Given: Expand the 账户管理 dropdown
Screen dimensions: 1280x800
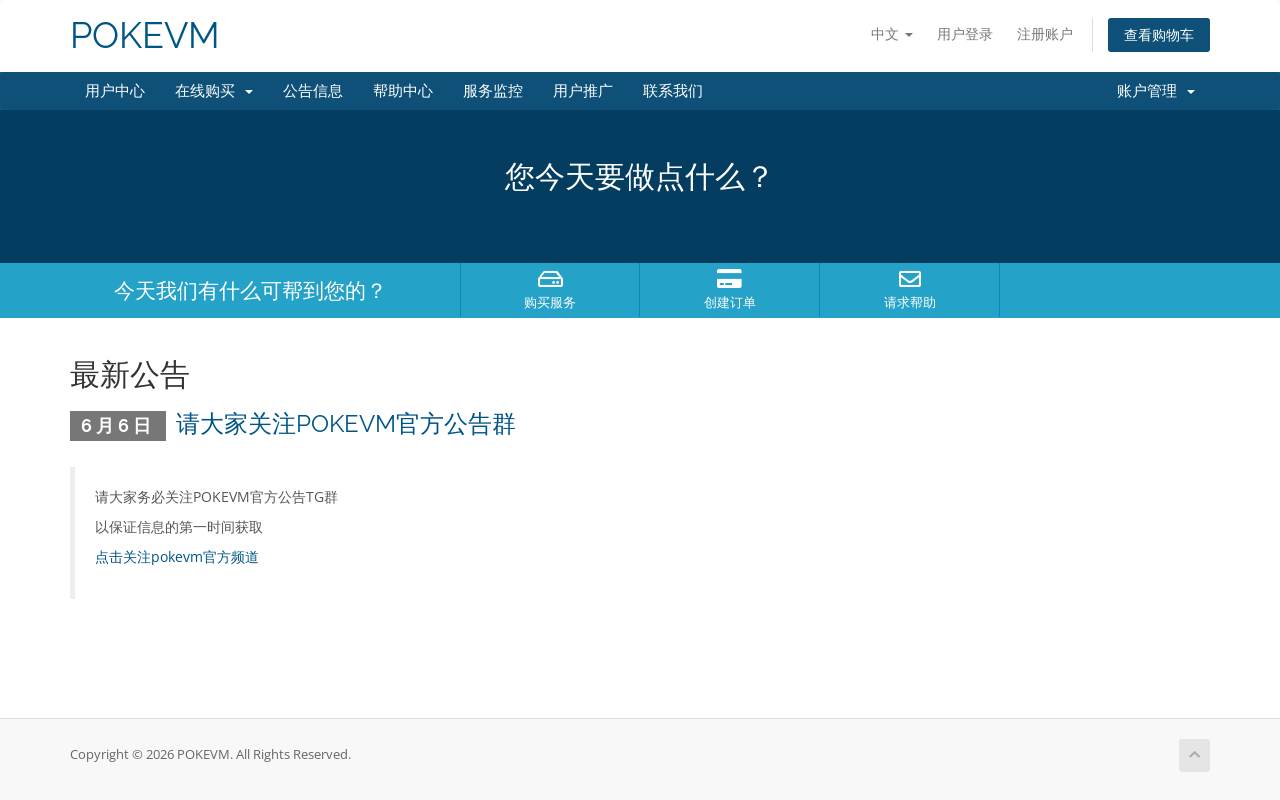Looking at the screenshot, I should (1156, 91).
